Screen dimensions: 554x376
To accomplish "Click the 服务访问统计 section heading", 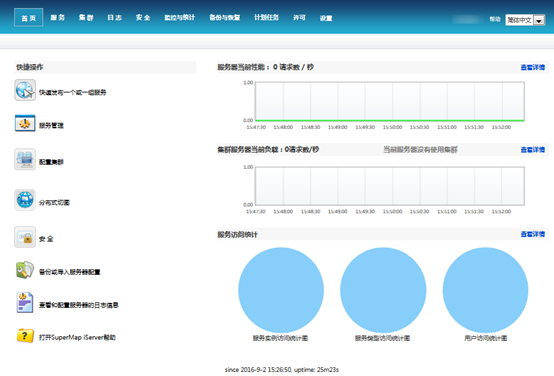I will (x=237, y=234).
